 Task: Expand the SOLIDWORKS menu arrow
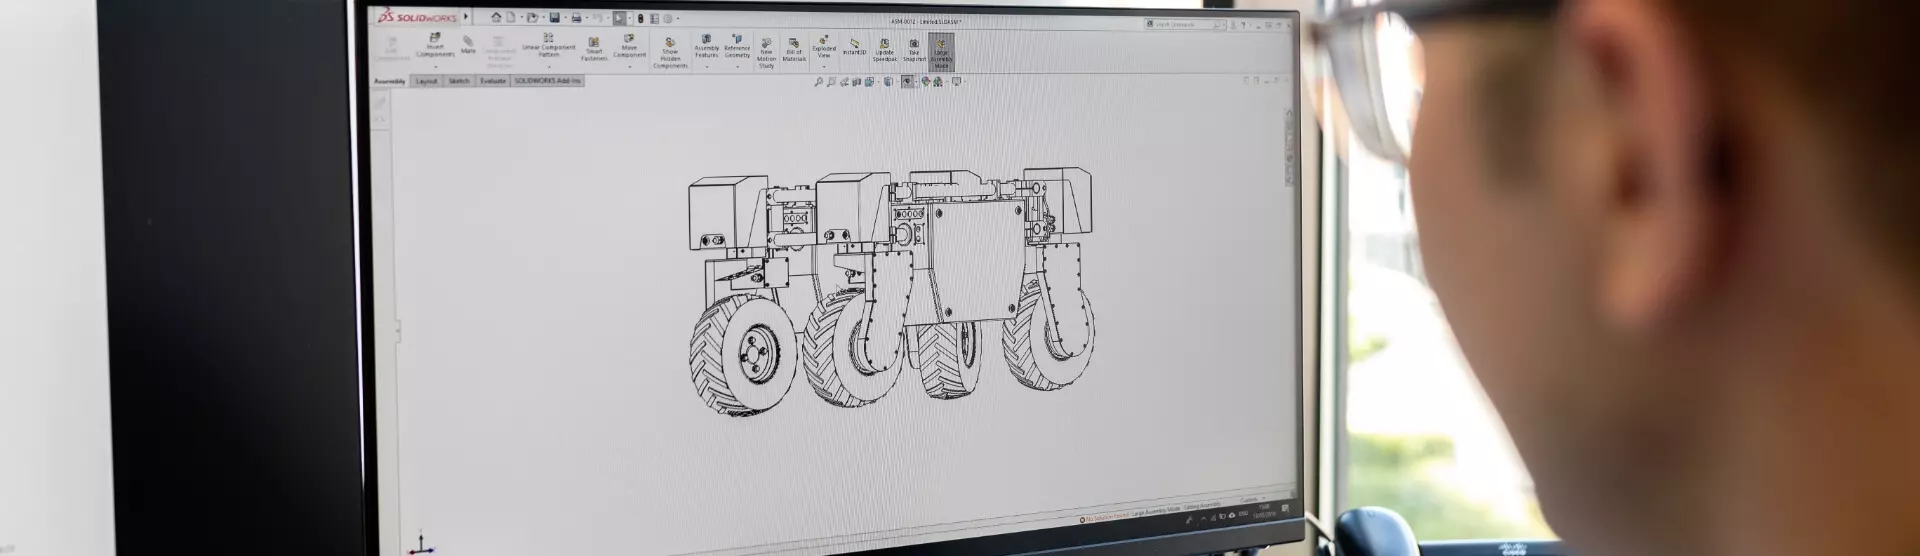pos(466,17)
